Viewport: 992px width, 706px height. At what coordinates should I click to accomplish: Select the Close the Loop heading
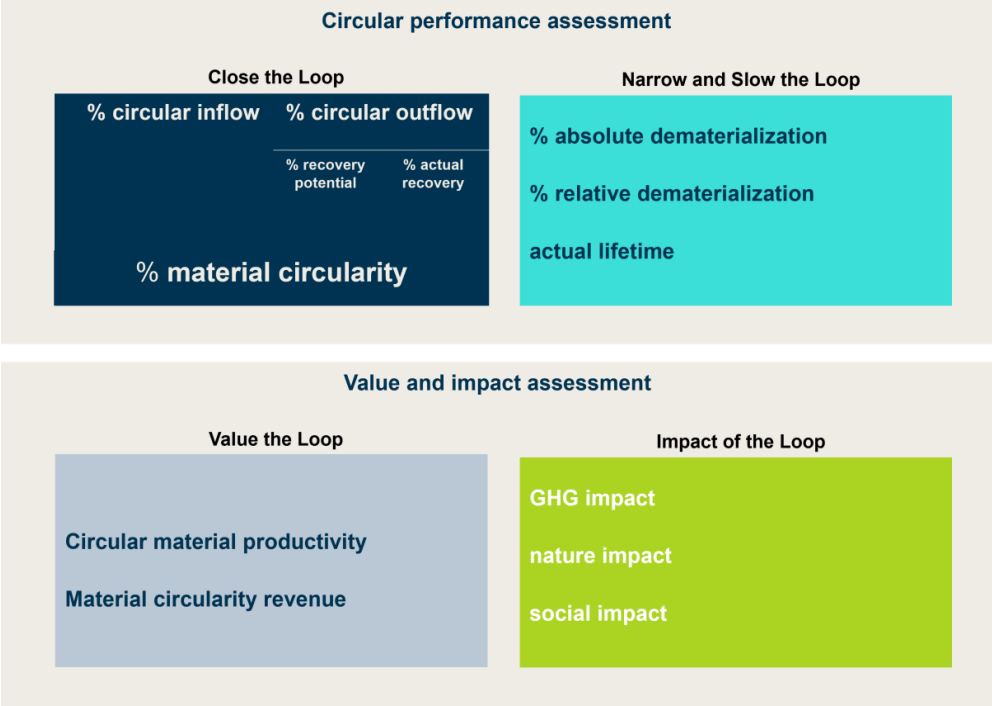[x=276, y=78]
